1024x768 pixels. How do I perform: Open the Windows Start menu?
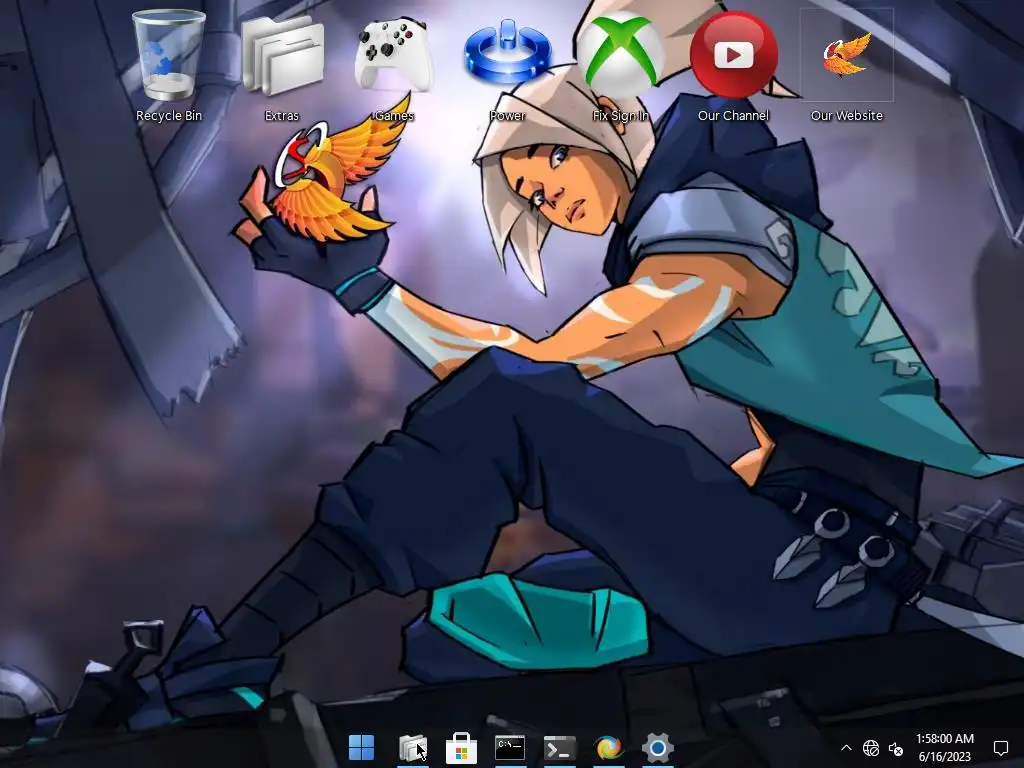361,748
